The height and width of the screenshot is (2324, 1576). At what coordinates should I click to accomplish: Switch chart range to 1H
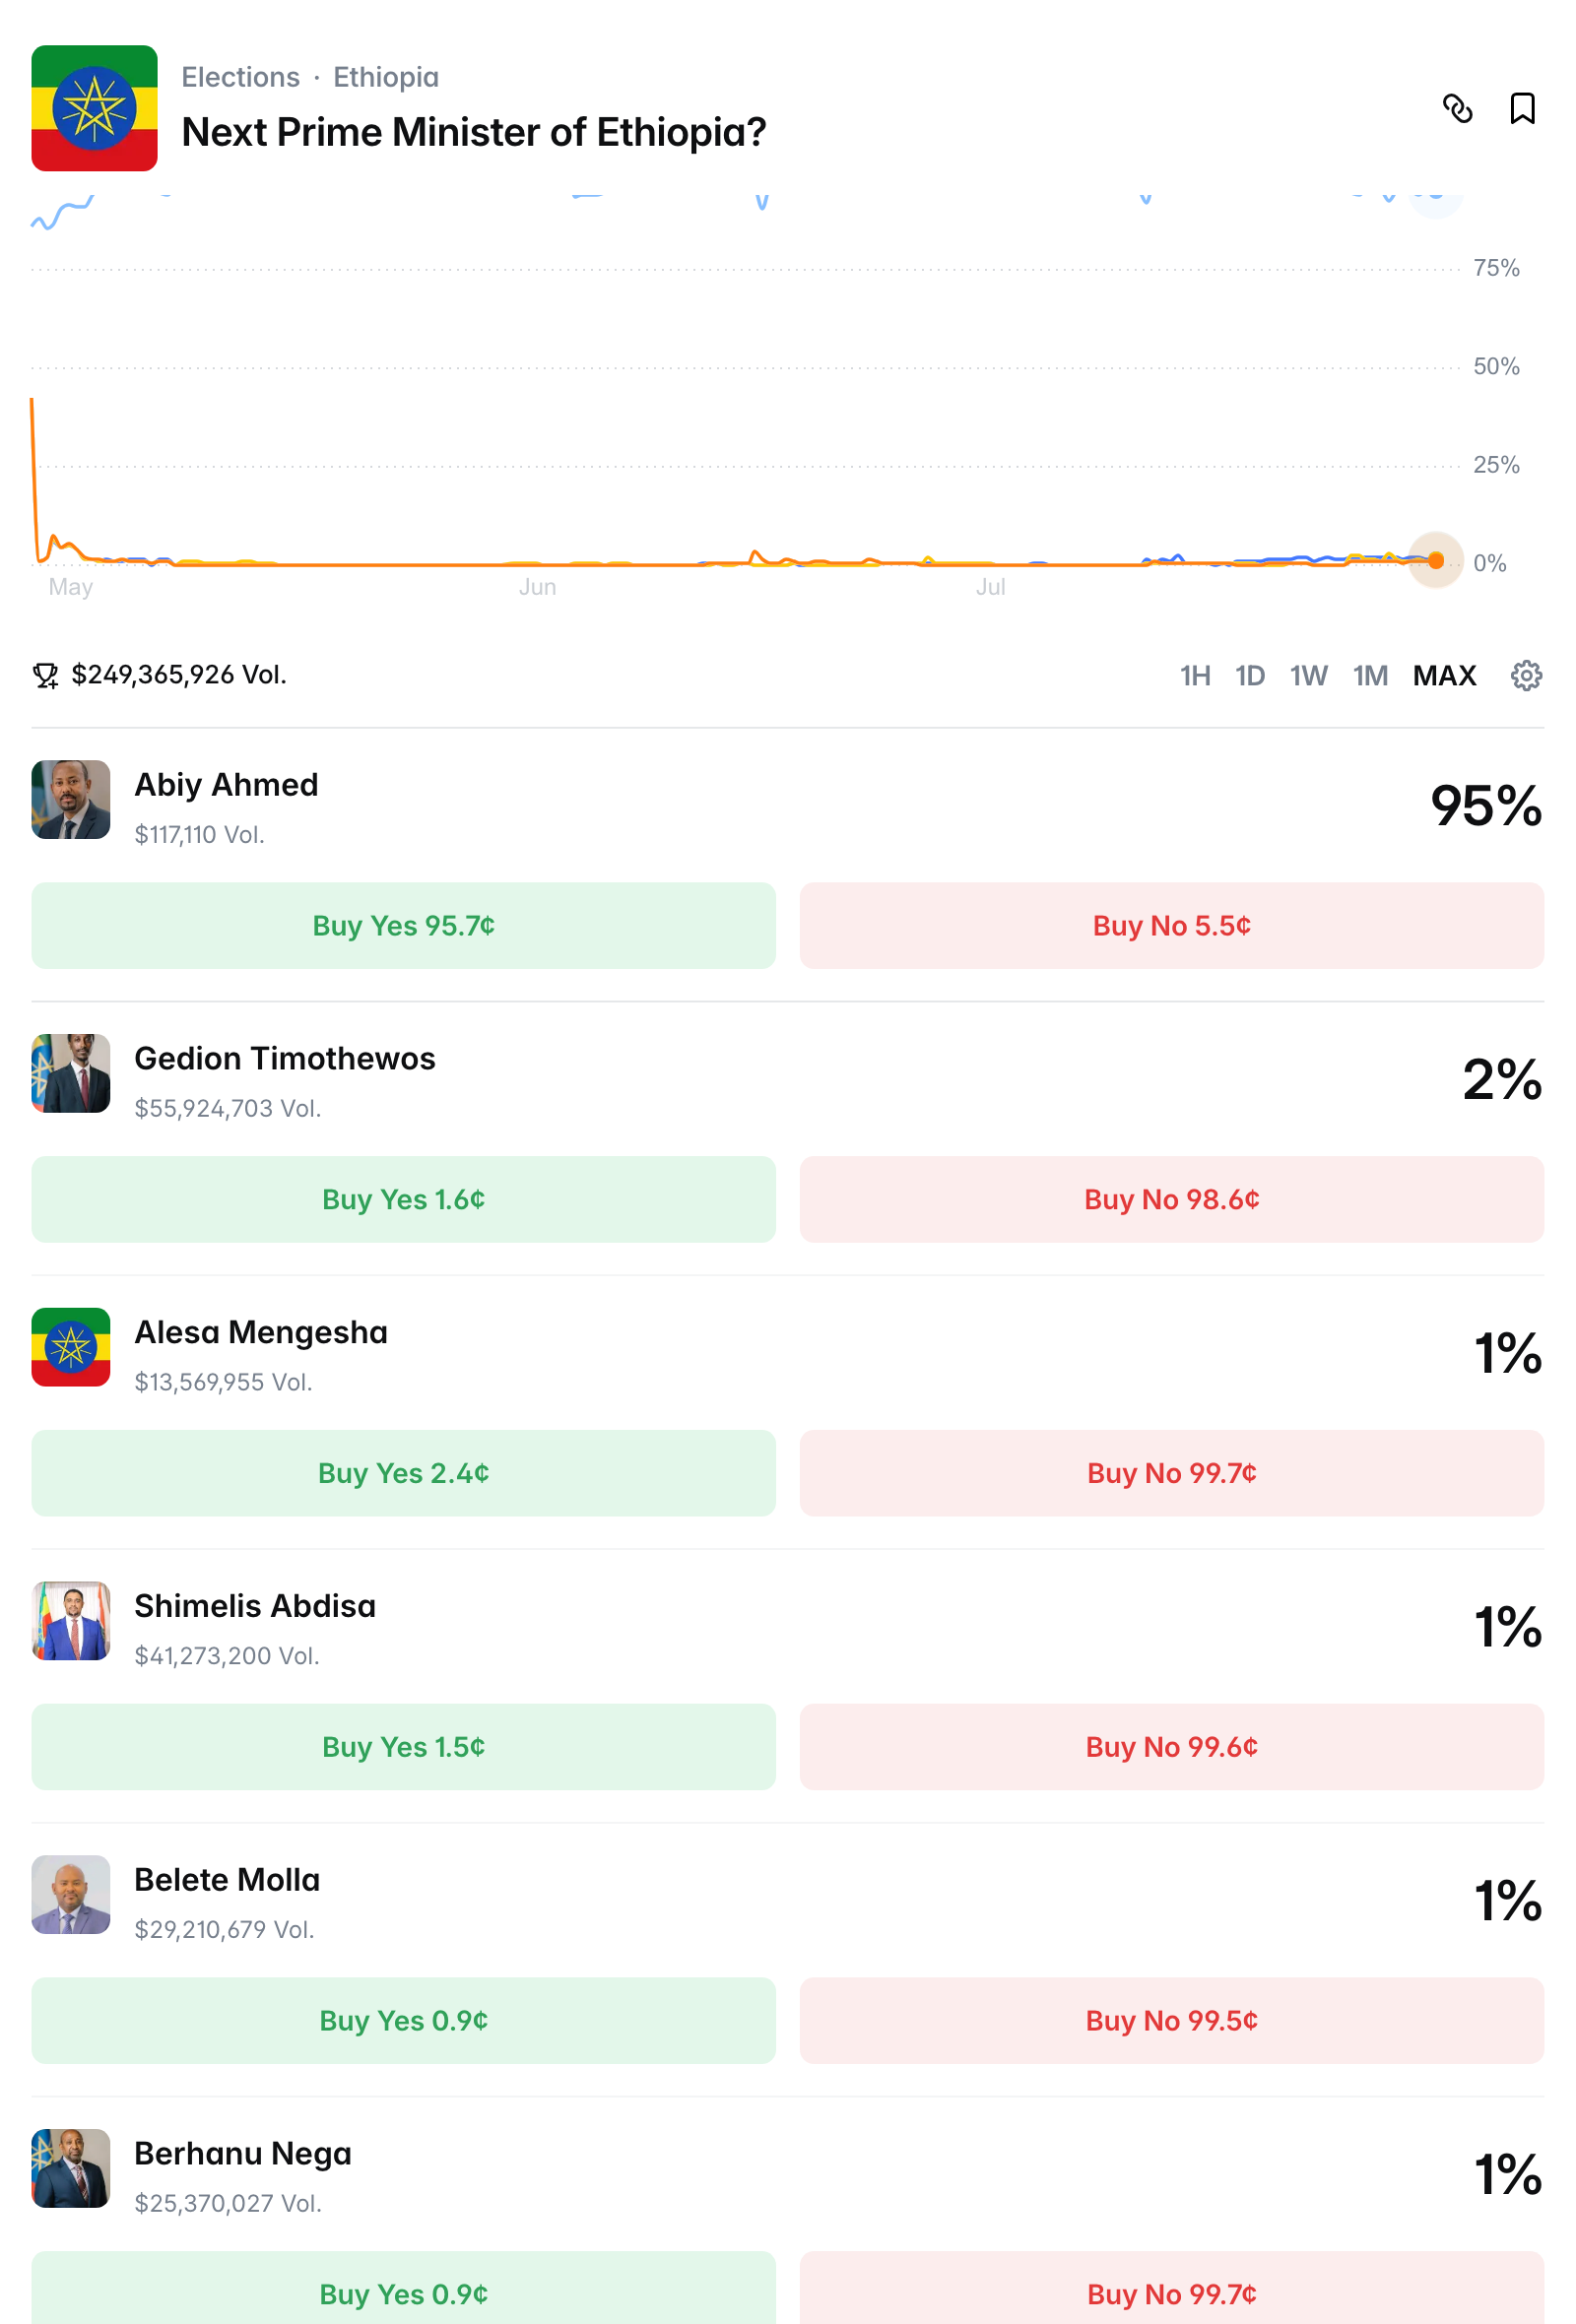click(x=1195, y=676)
